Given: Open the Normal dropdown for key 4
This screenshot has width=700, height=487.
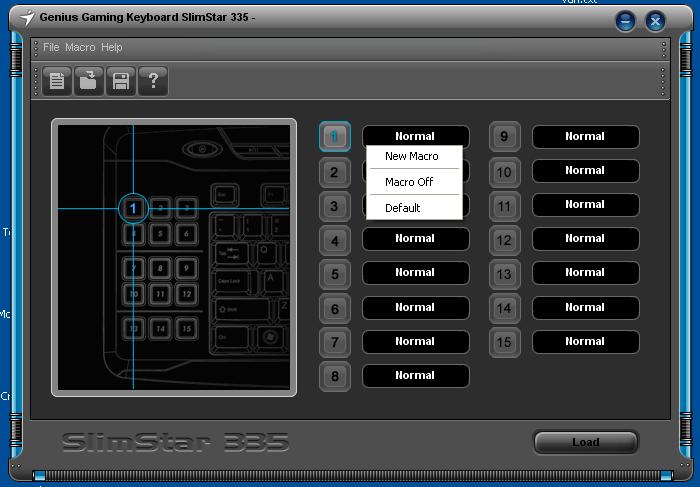Looking at the screenshot, I should [x=415, y=239].
